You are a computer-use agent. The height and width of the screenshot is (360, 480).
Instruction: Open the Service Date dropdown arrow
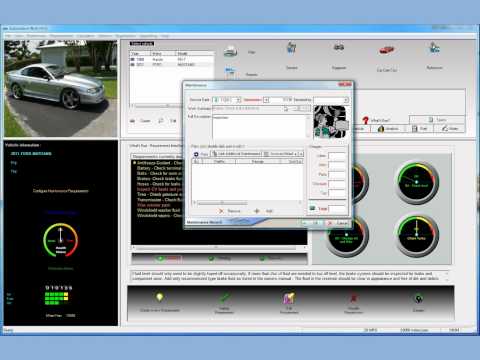238,100
